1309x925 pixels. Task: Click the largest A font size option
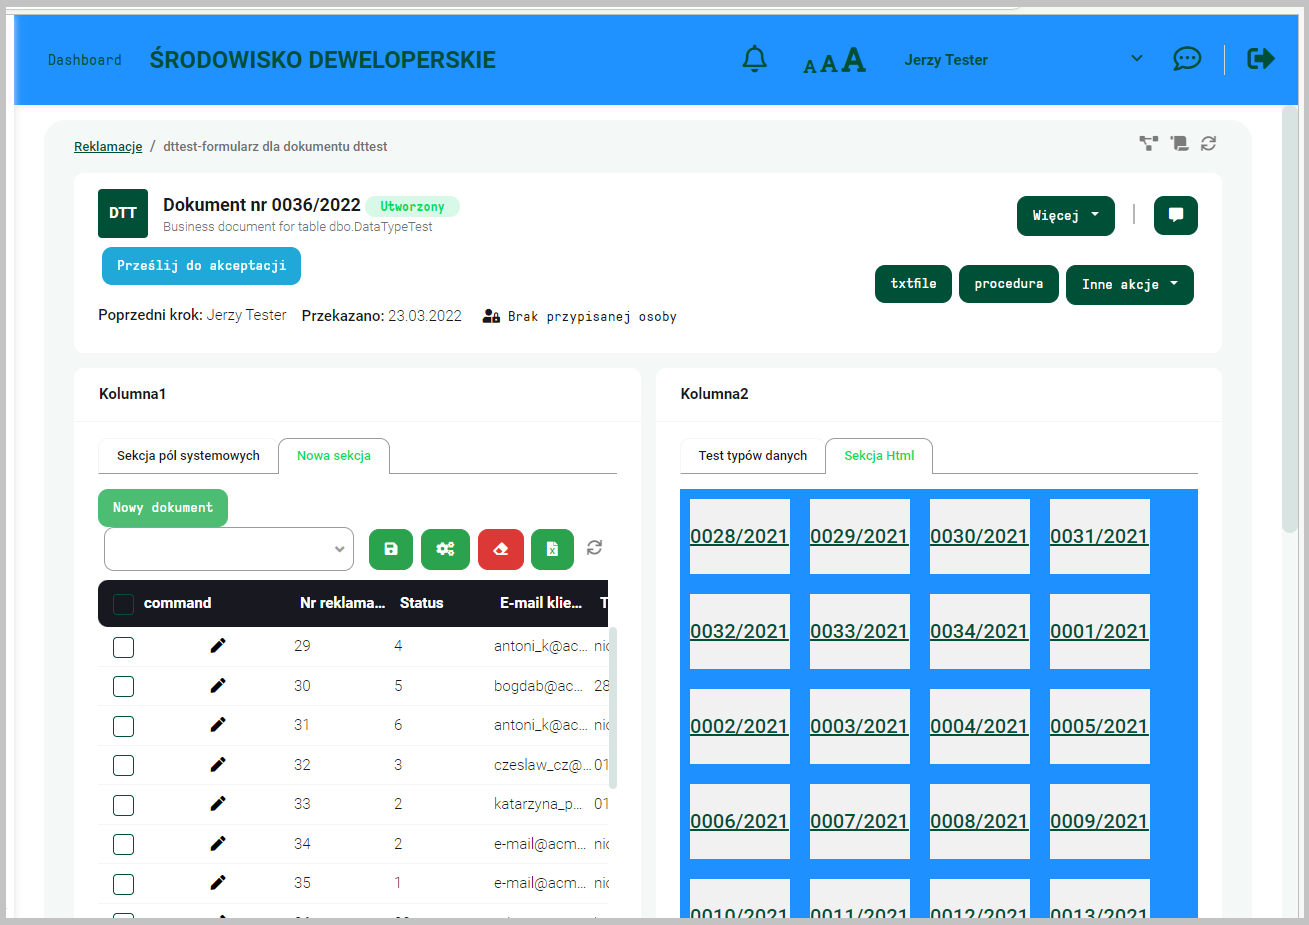tap(853, 61)
